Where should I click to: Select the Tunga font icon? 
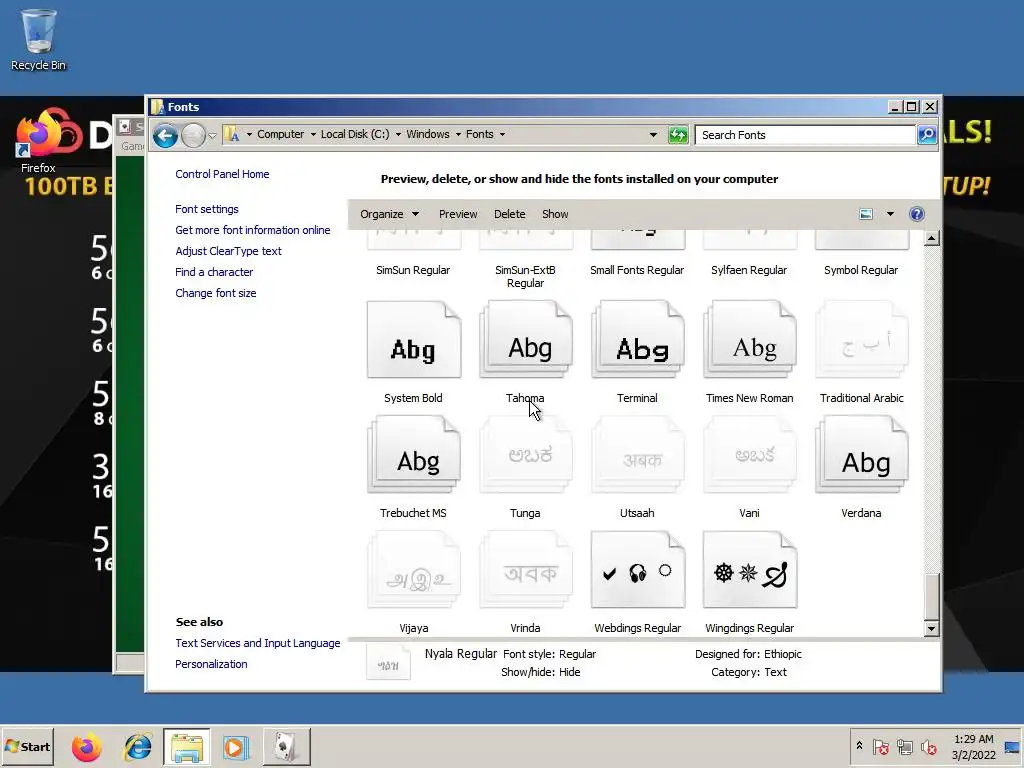pos(526,455)
